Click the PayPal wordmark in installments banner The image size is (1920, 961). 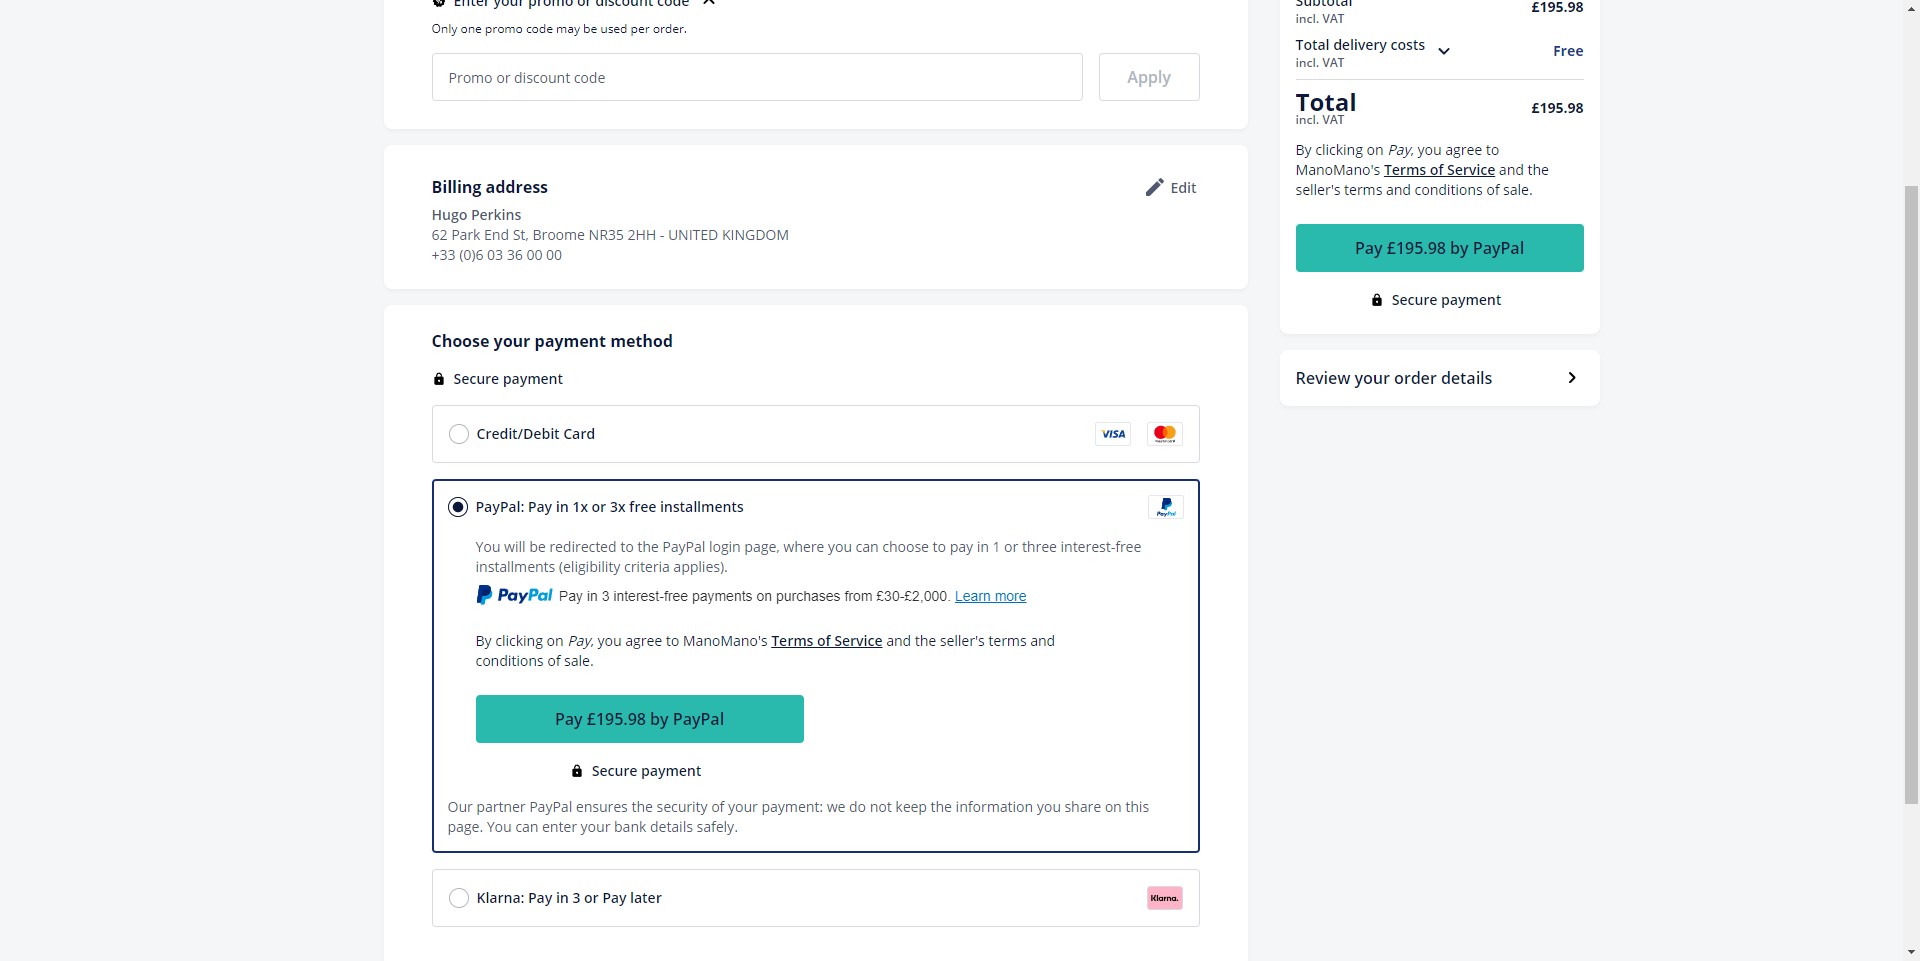514,595
